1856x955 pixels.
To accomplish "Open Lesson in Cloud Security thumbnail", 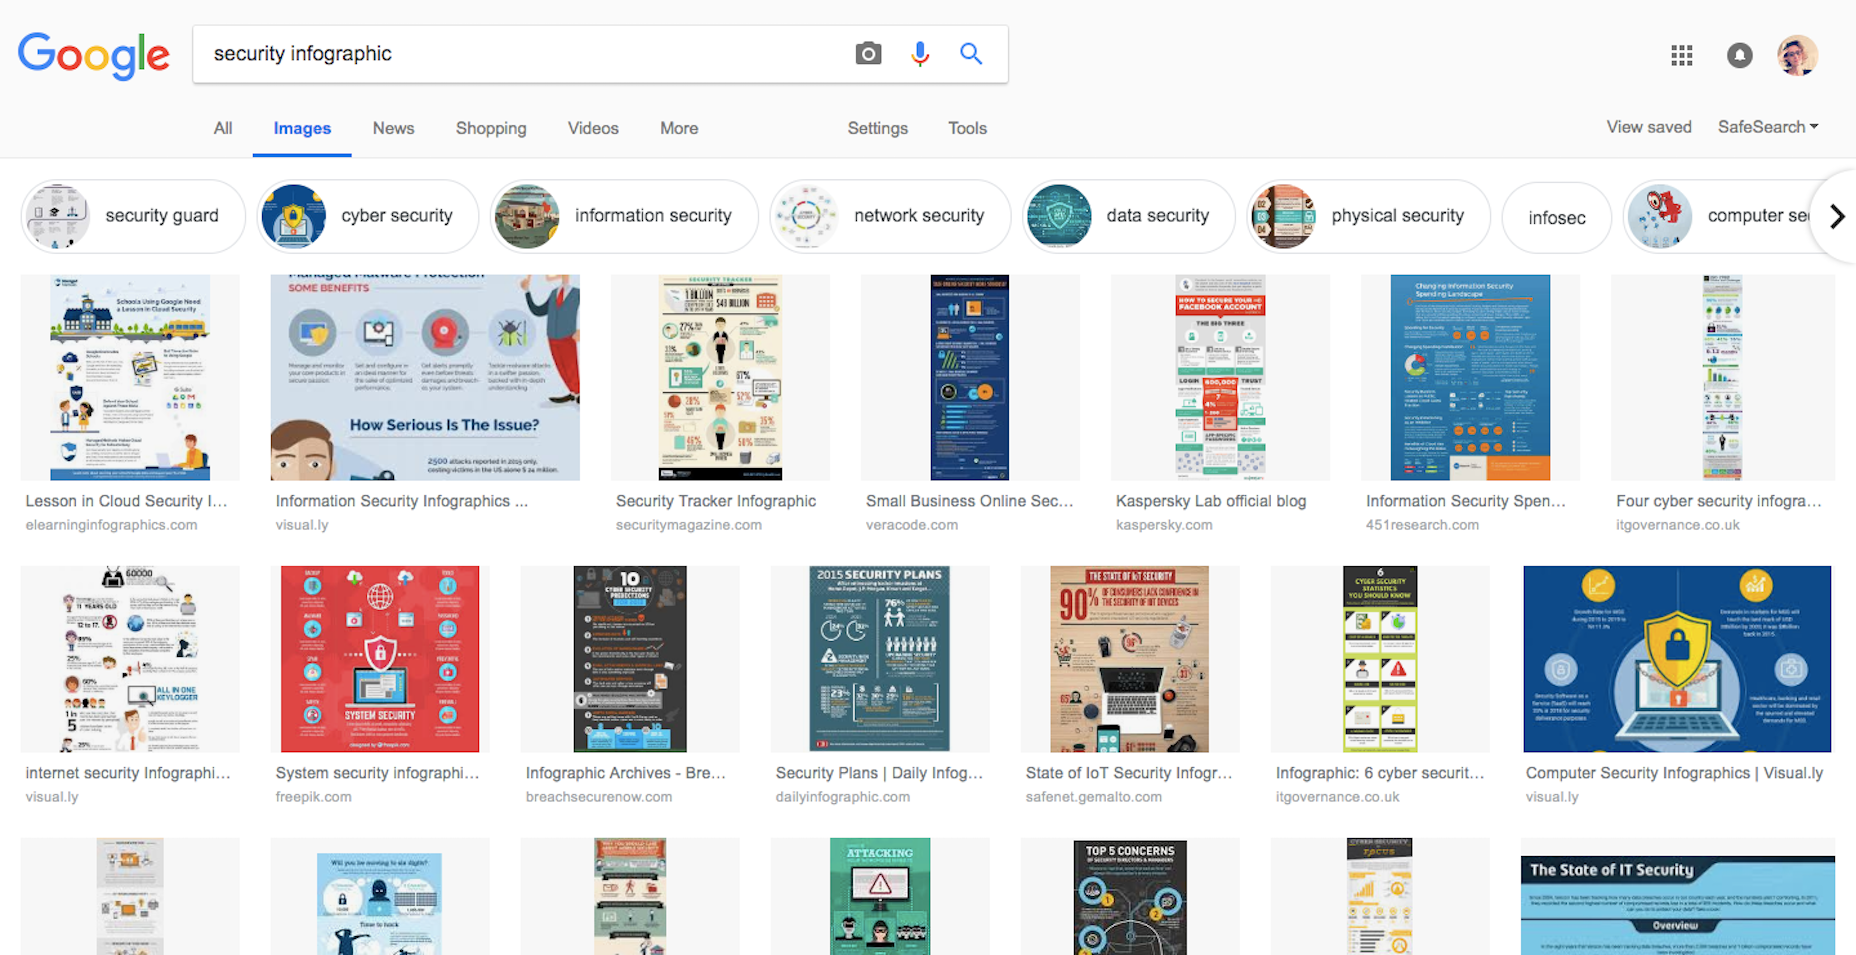I will 130,378.
